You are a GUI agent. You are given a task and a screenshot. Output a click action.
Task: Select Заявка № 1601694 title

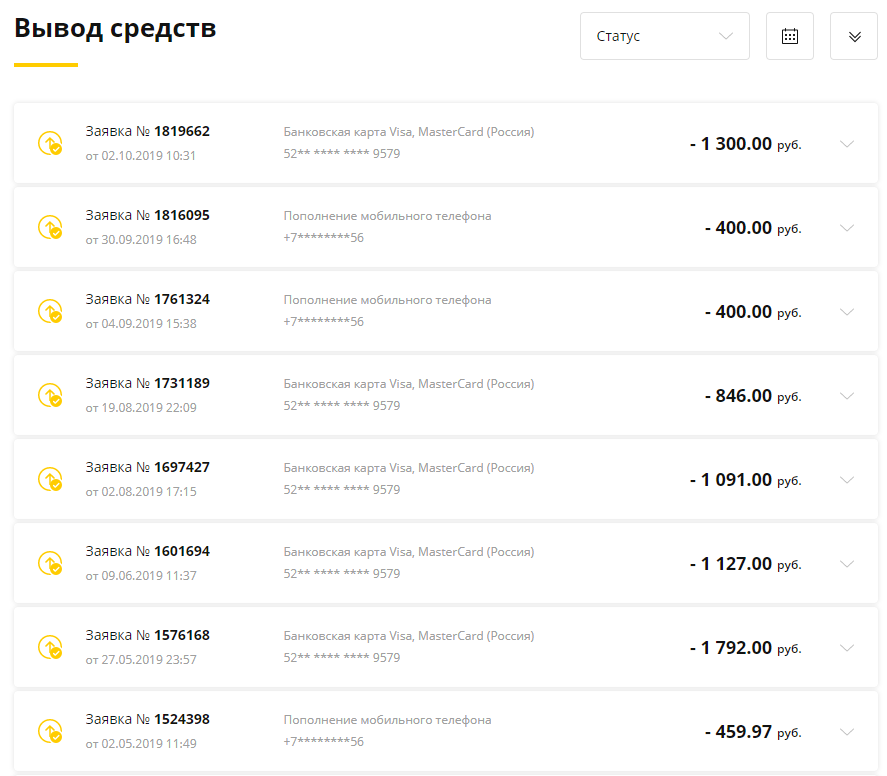click(148, 551)
